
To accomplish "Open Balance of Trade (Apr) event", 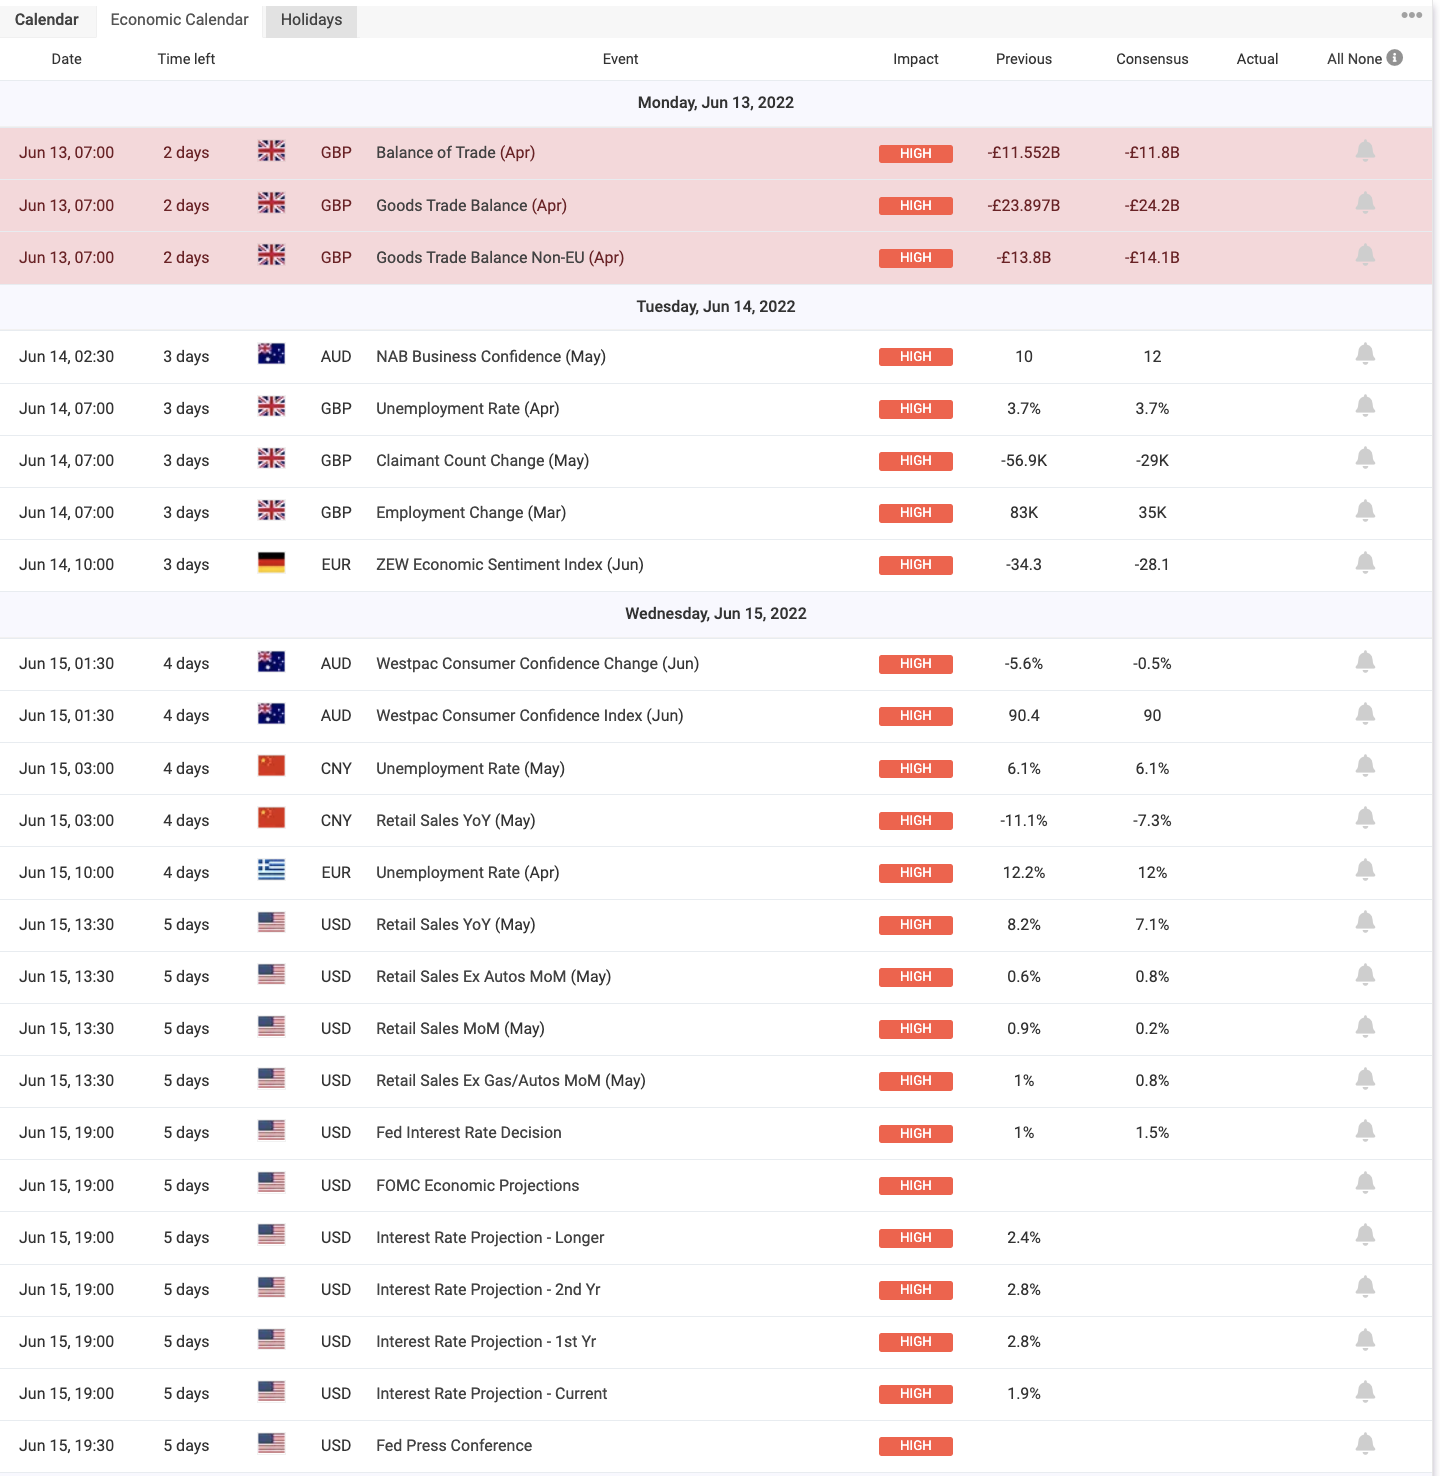I will [x=456, y=152].
